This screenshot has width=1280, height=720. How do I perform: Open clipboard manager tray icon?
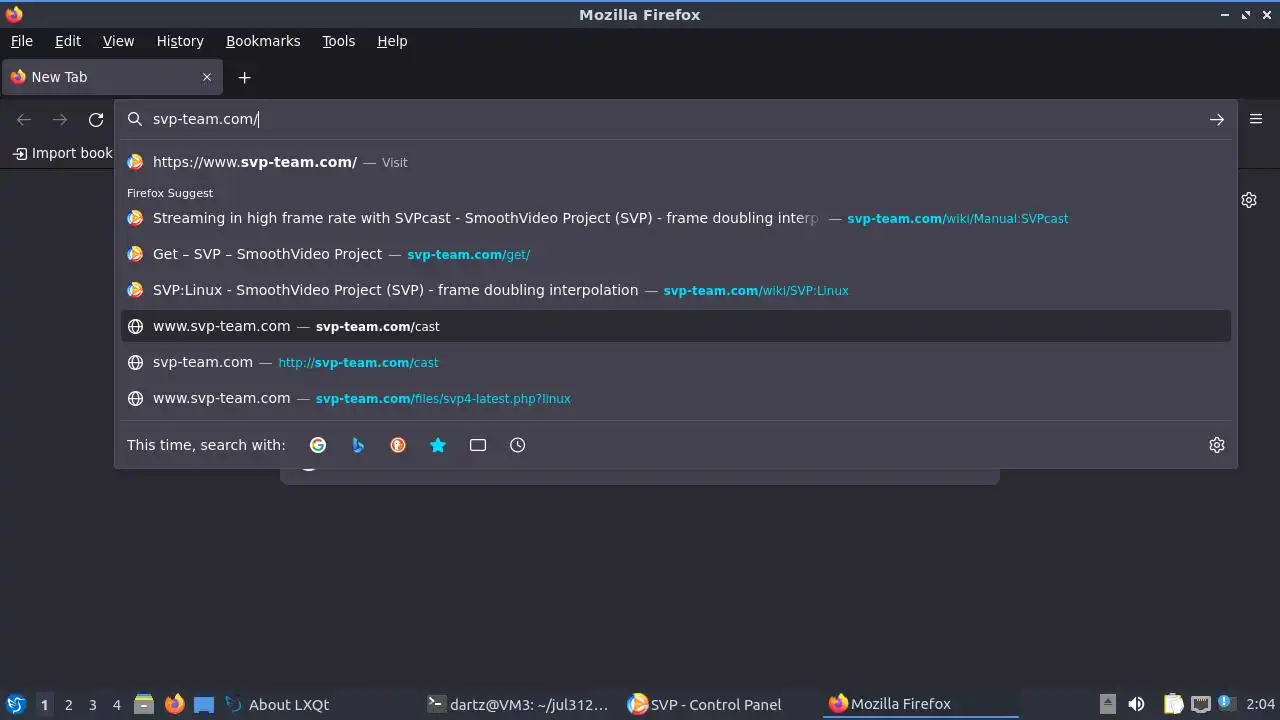(x=1174, y=704)
